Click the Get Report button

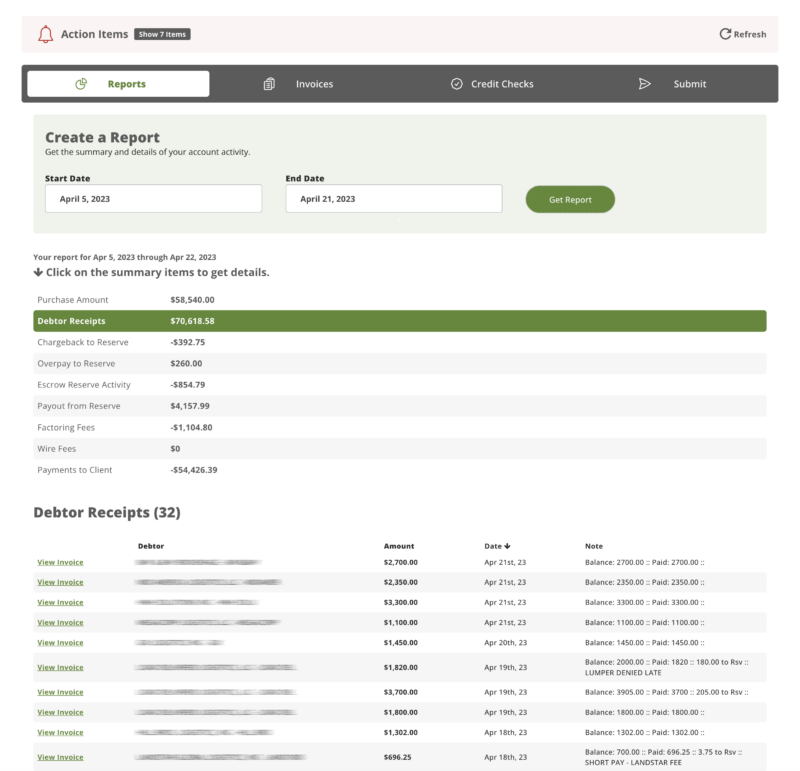click(x=570, y=199)
